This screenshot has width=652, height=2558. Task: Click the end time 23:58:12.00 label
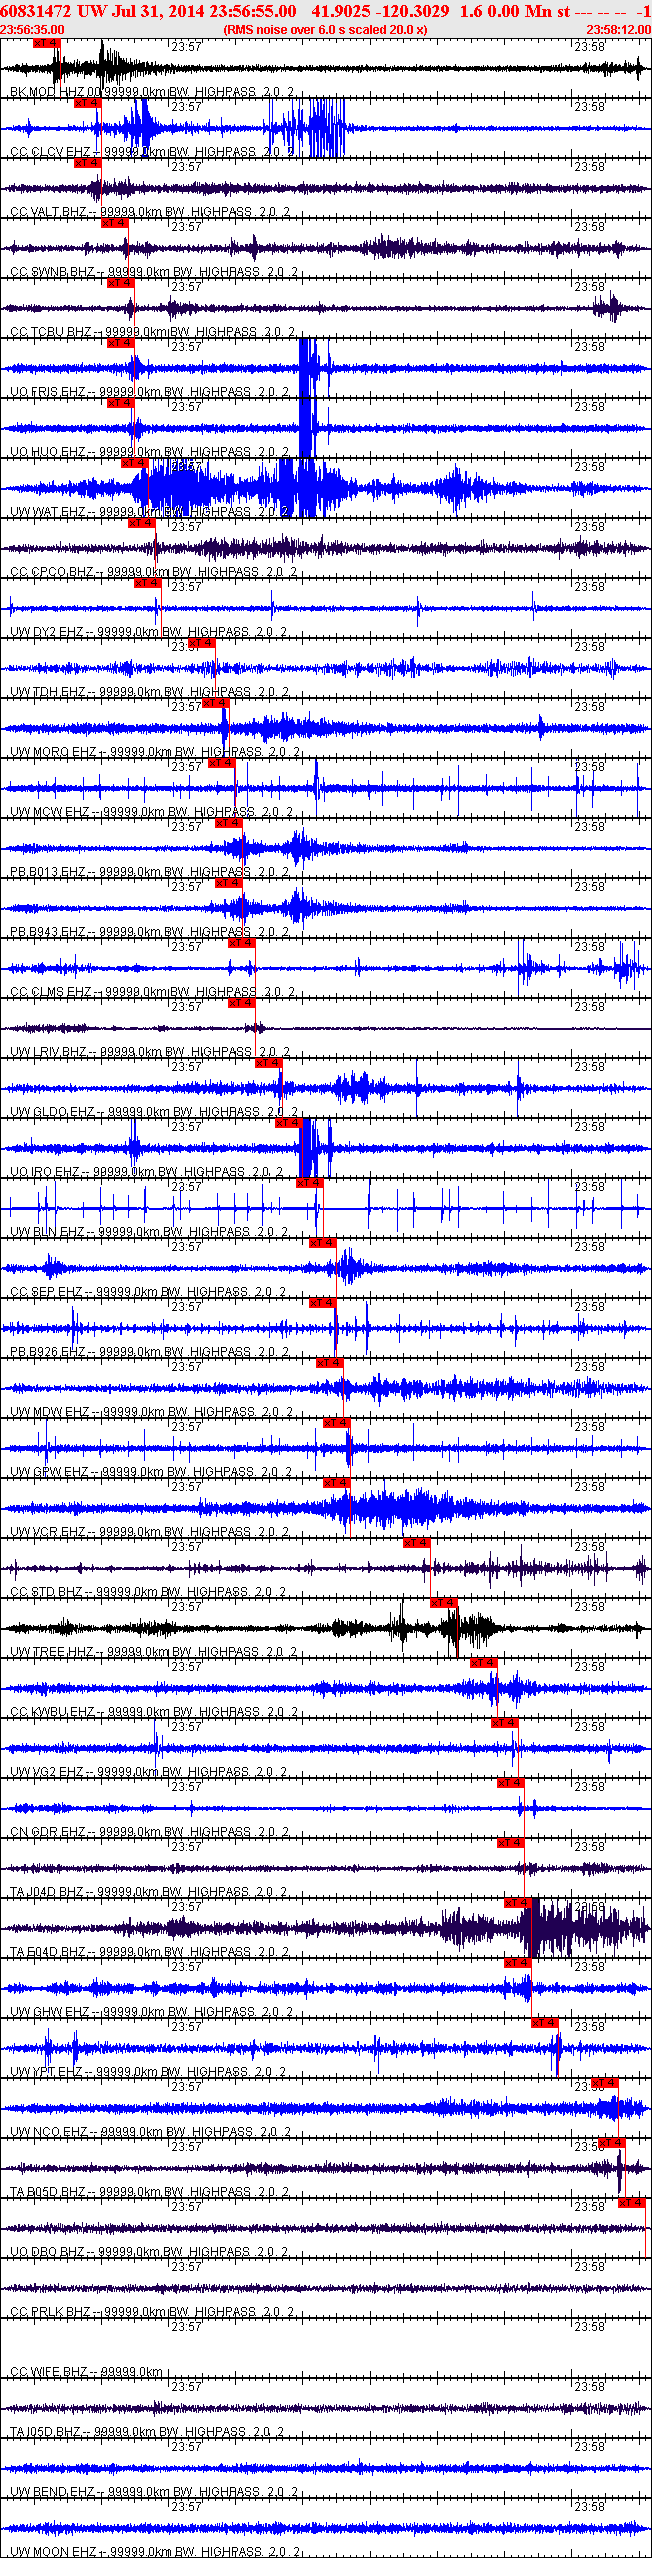618,30
